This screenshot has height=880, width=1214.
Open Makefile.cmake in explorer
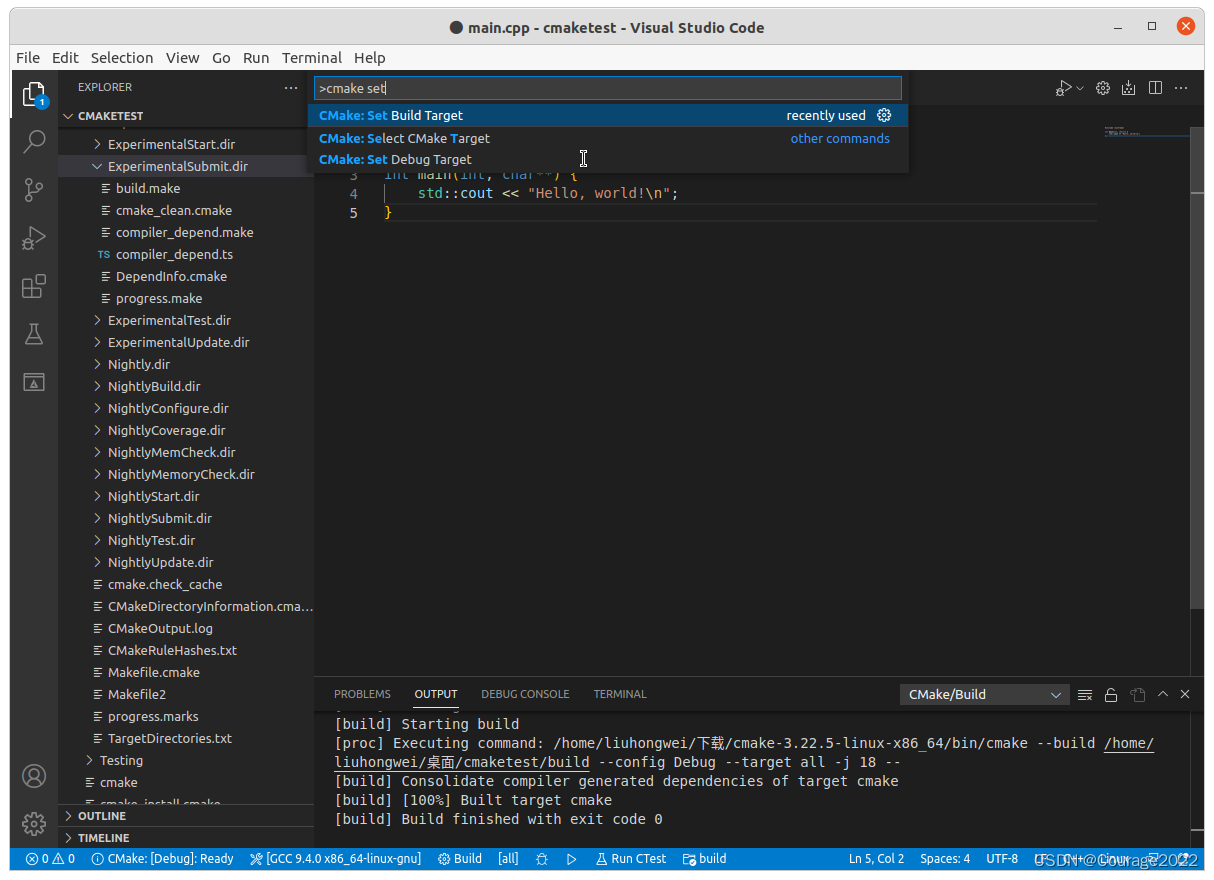point(186,672)
